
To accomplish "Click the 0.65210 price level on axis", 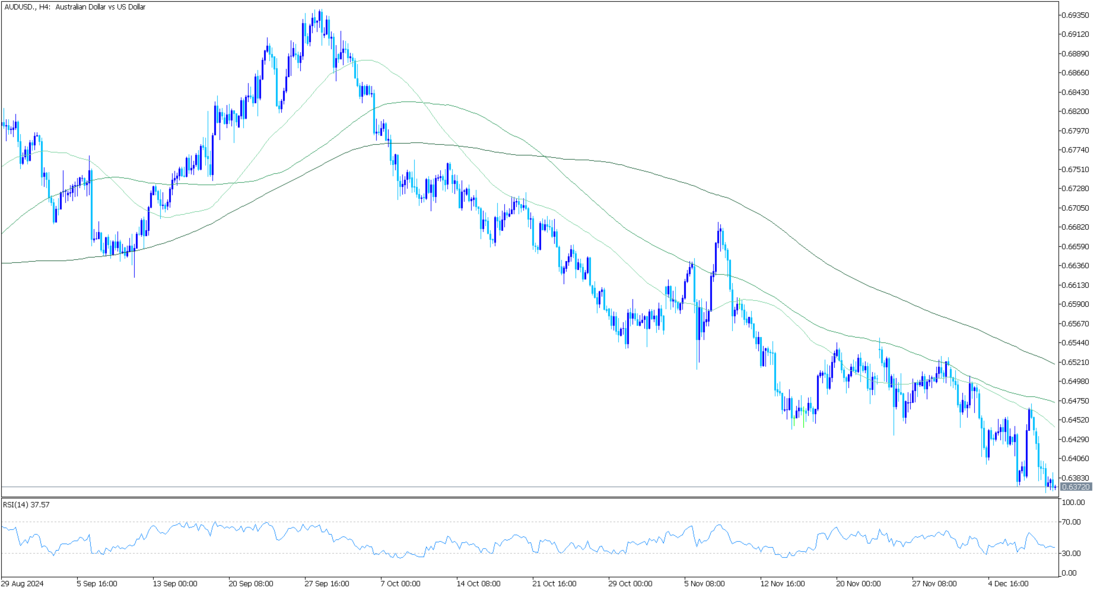I will click(1076, 362).
